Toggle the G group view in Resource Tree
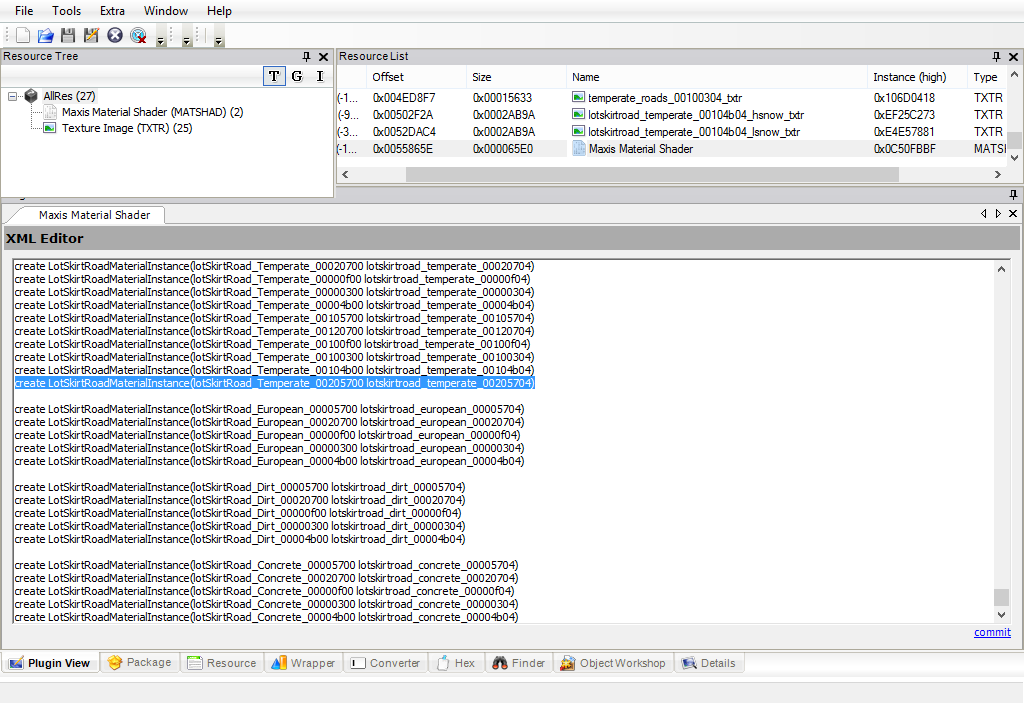This screenshot has width=1024, height=703. pyautogui.click(x=297, y=76)
